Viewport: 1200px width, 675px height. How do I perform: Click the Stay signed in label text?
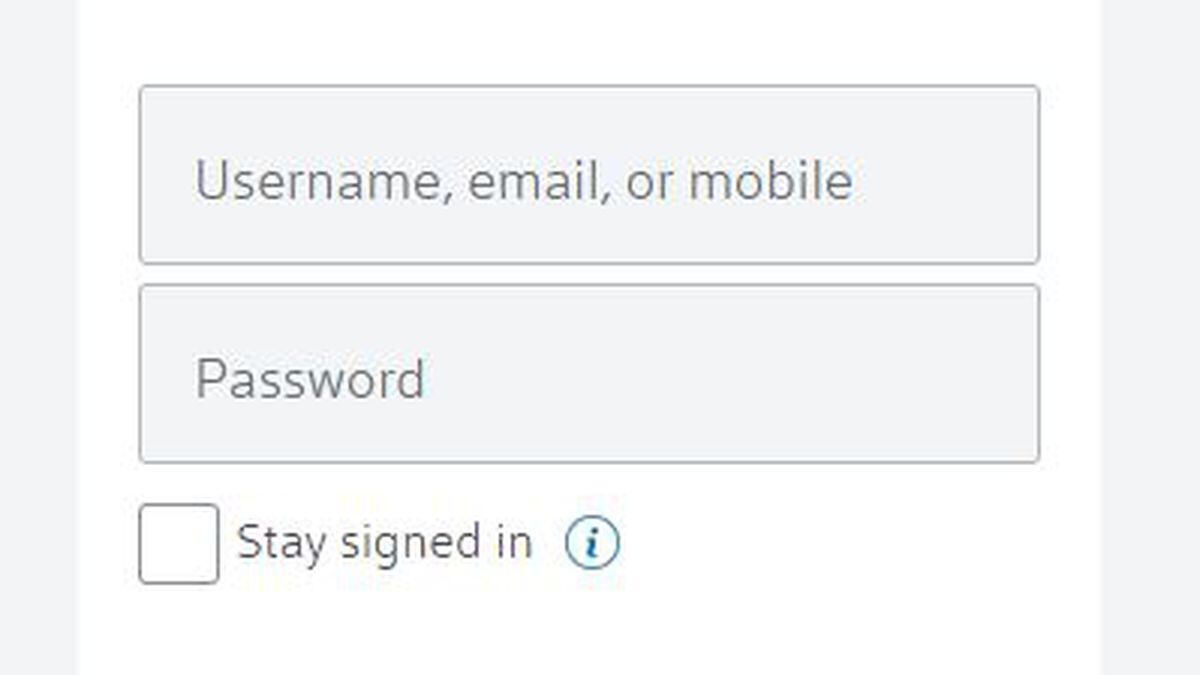(x=384, y=544)
